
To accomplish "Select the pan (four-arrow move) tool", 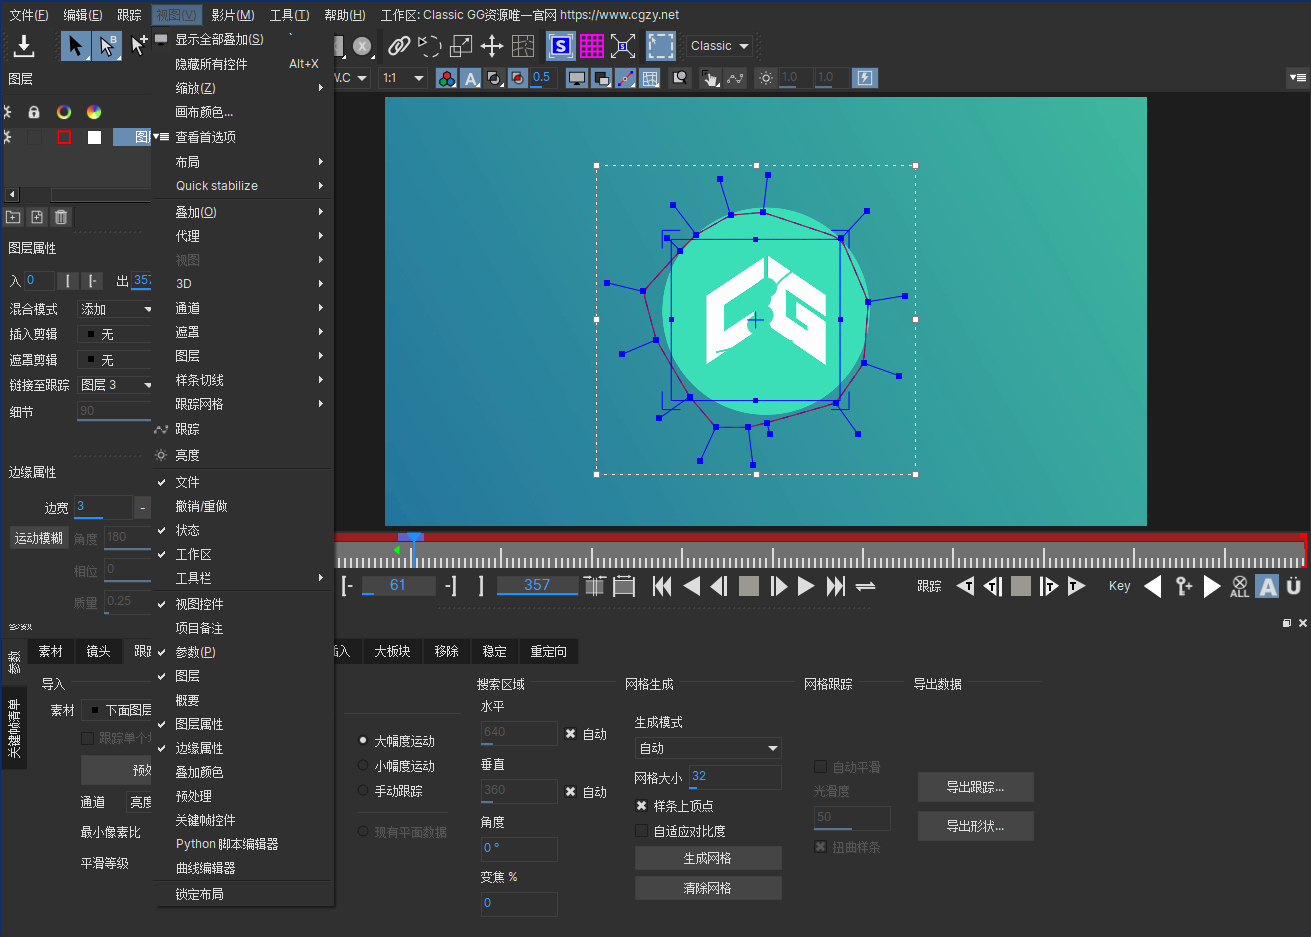I will coord(492,46).
